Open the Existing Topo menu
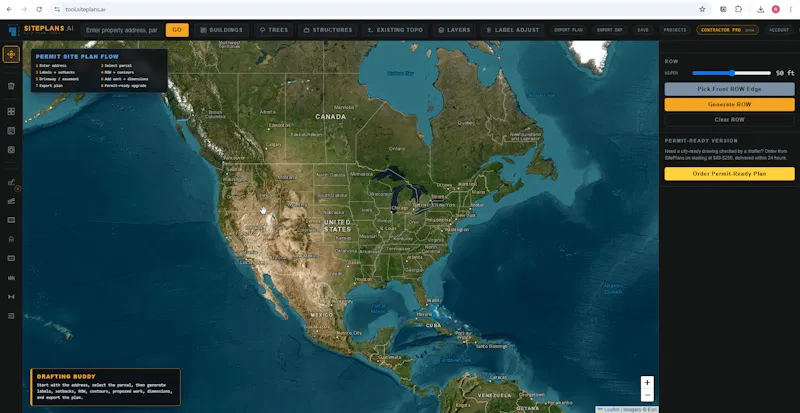The width and height of the screenshot is (800, 413). click(395, 30)
